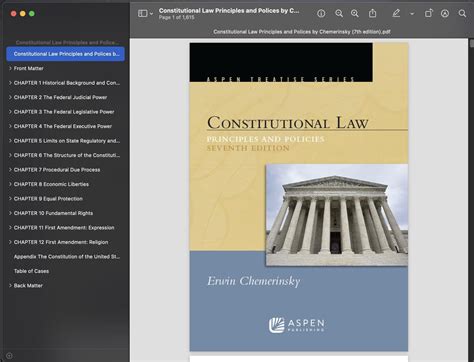
Task: Open CHAPTER 9 Equal Protection entry
Action: [x=48, y=199]
